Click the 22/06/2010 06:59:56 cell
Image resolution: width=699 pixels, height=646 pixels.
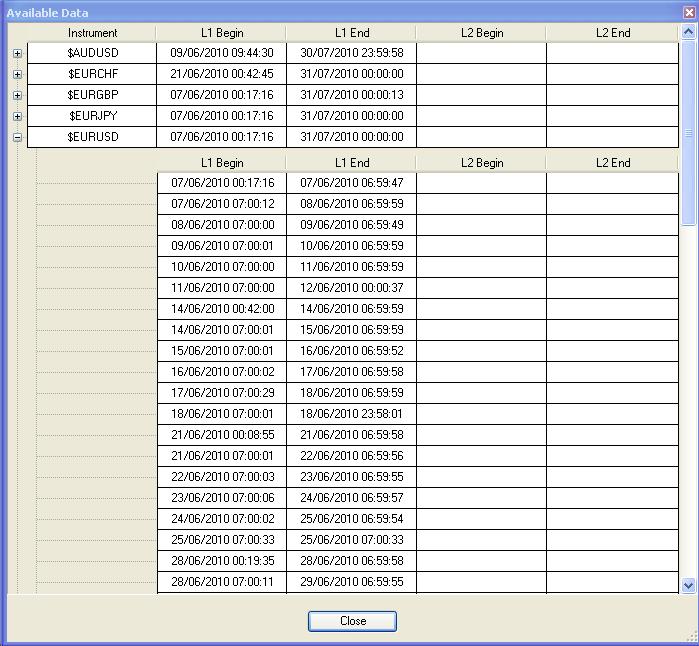[x=352, y=456]
